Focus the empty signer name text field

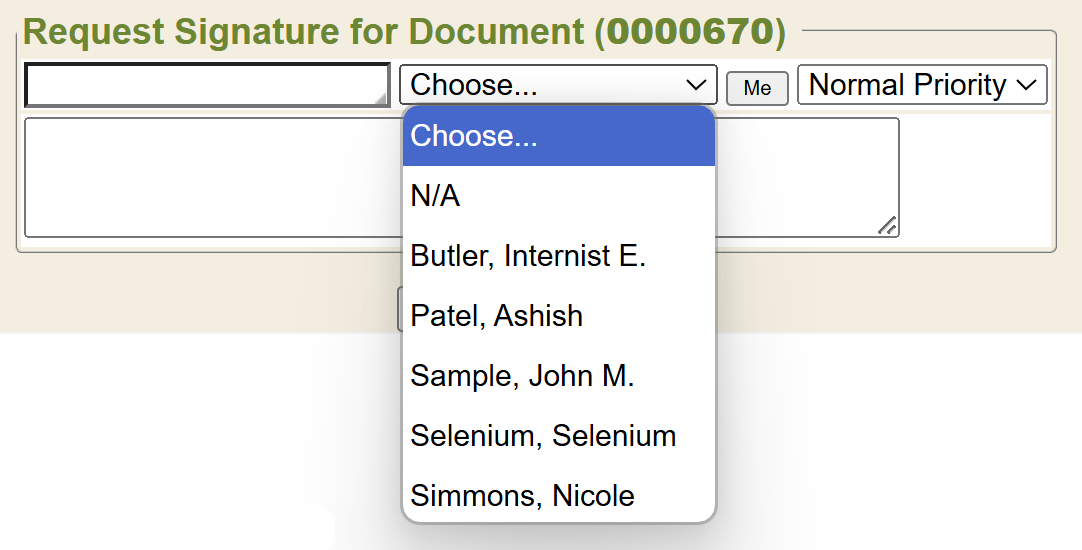(x=200, y=85)
